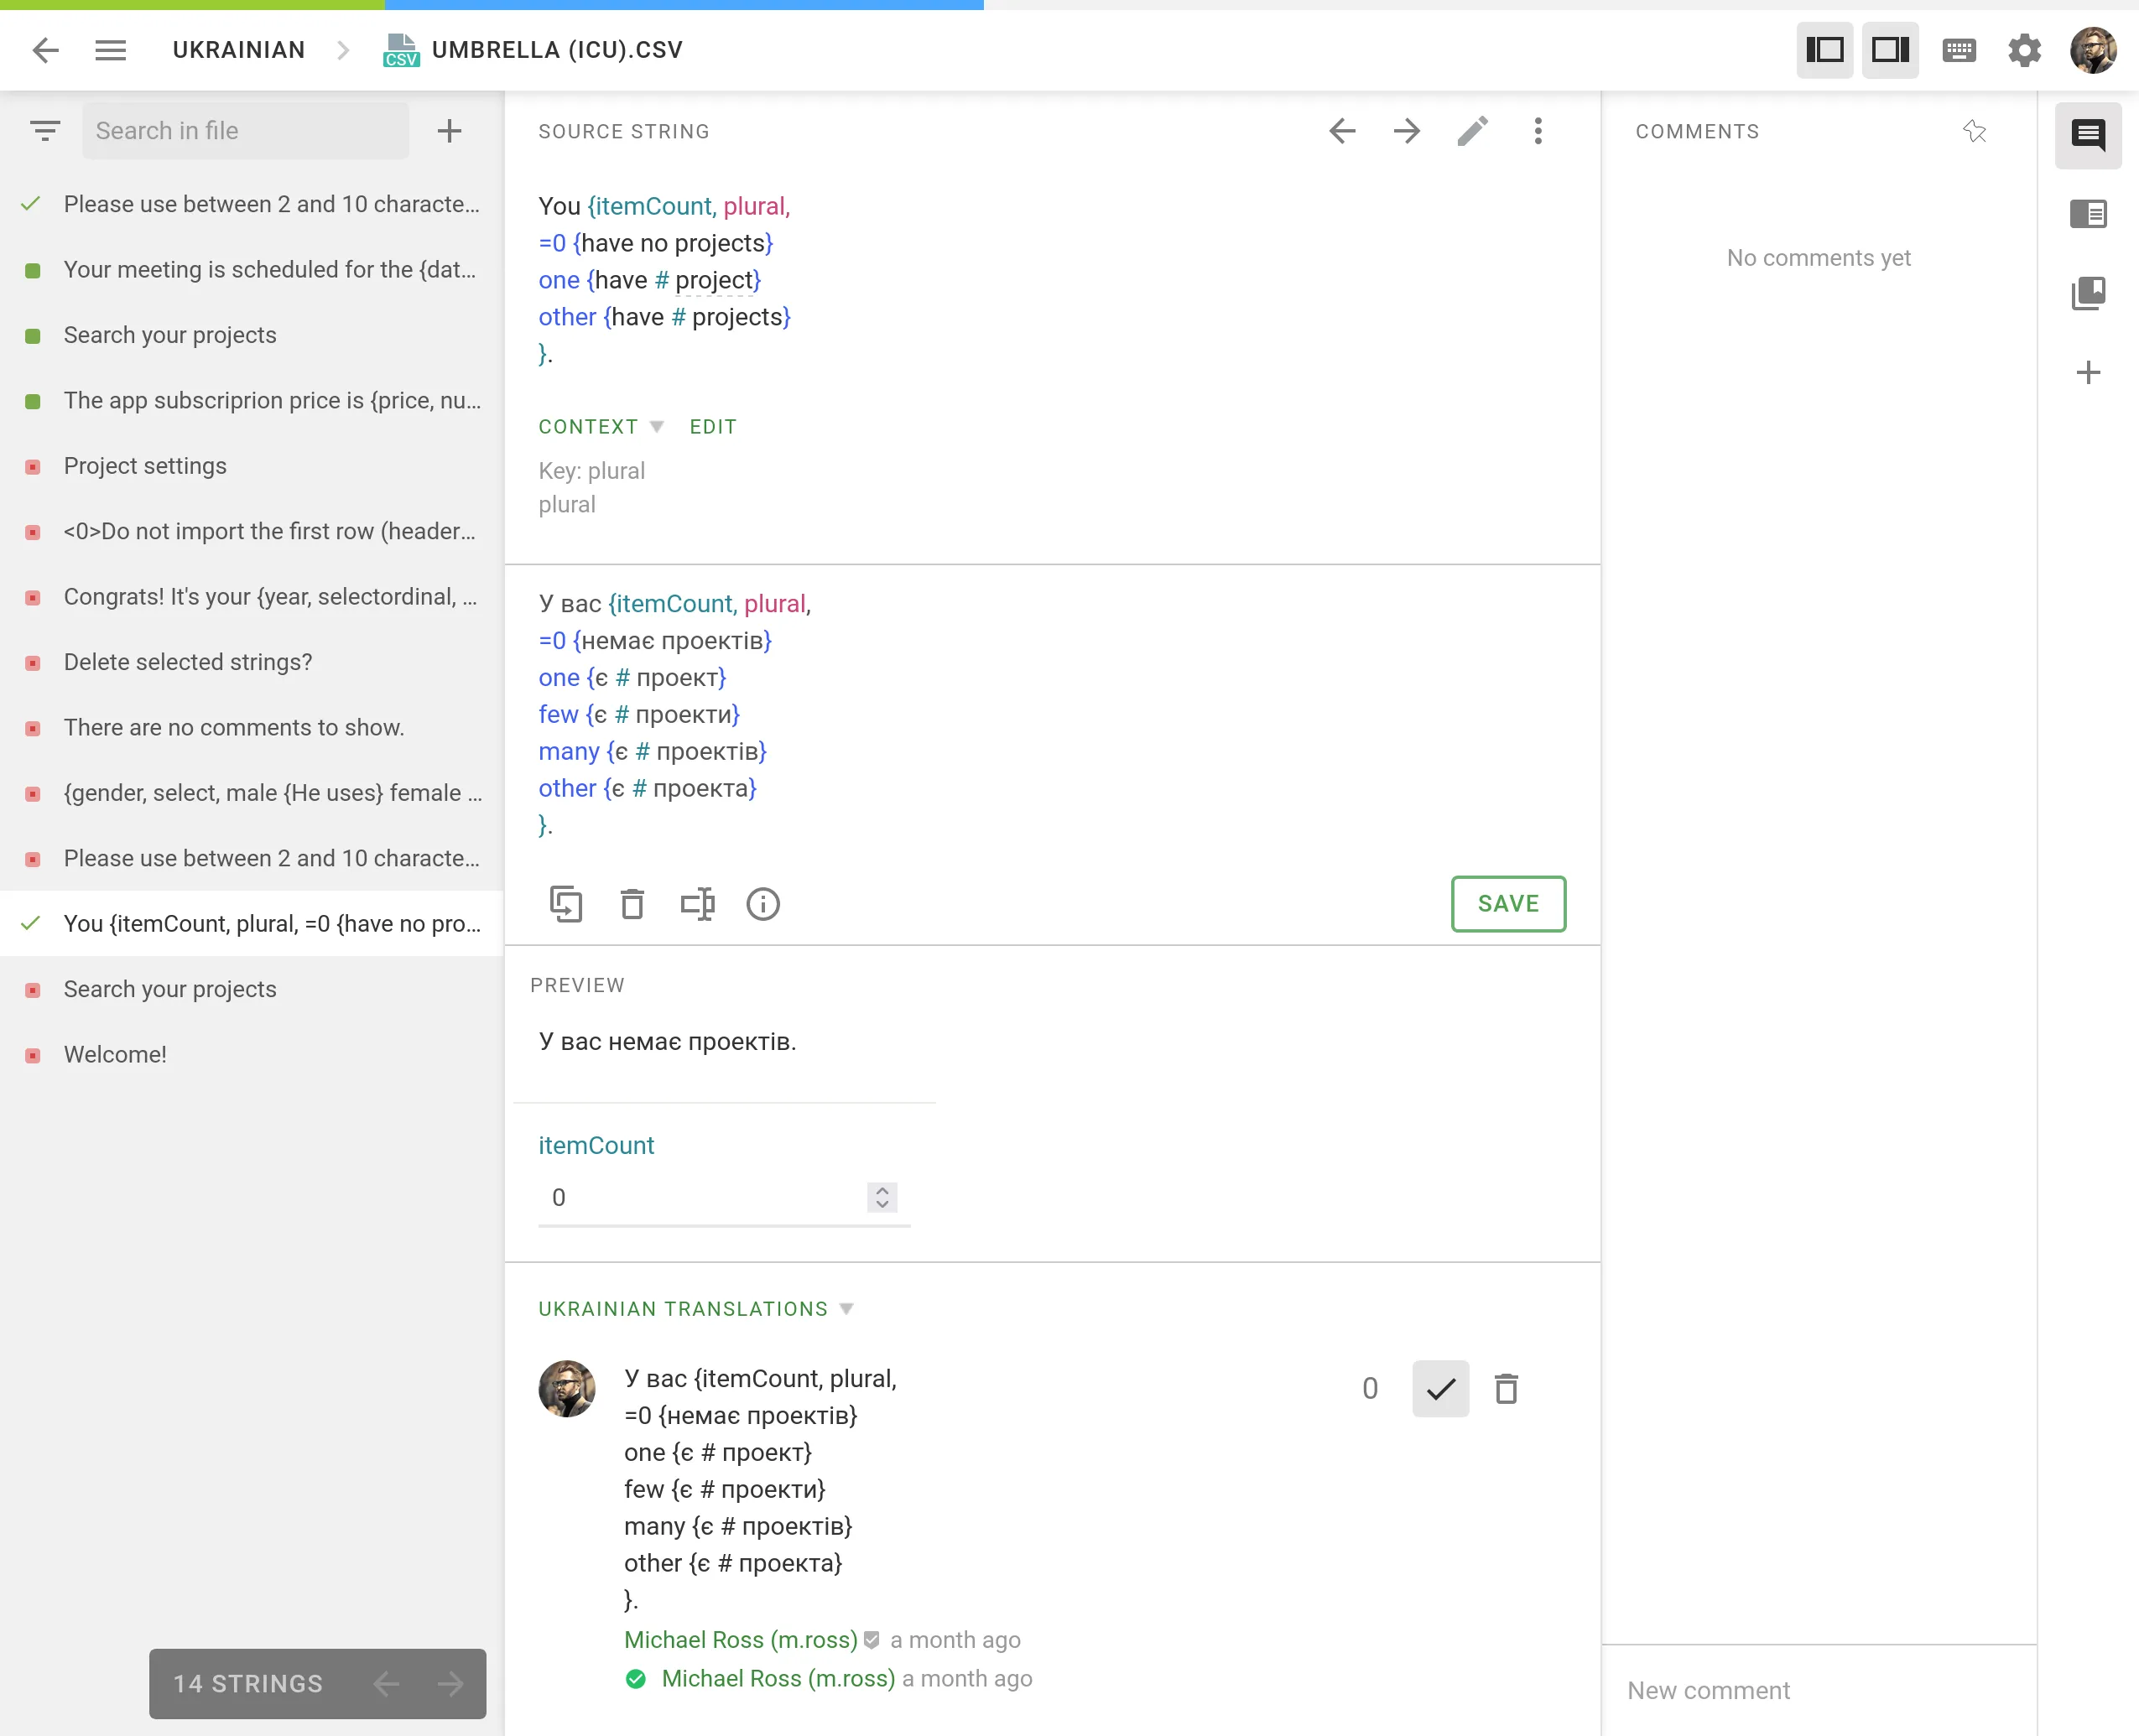Expand UKRAINIAN TRANSLATIONS dropdown arrow
The width and height of the screenshot is (2139, 1736).
[x=847, y=1309]
